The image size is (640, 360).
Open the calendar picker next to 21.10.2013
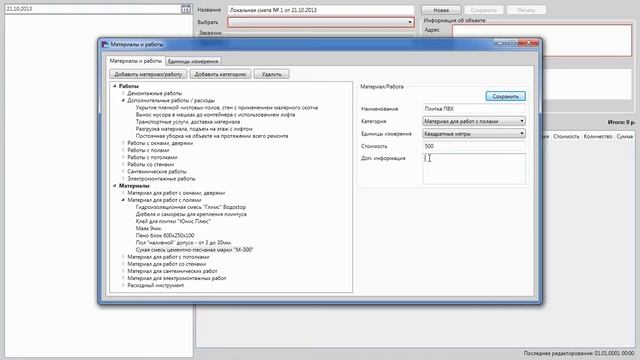186,9
